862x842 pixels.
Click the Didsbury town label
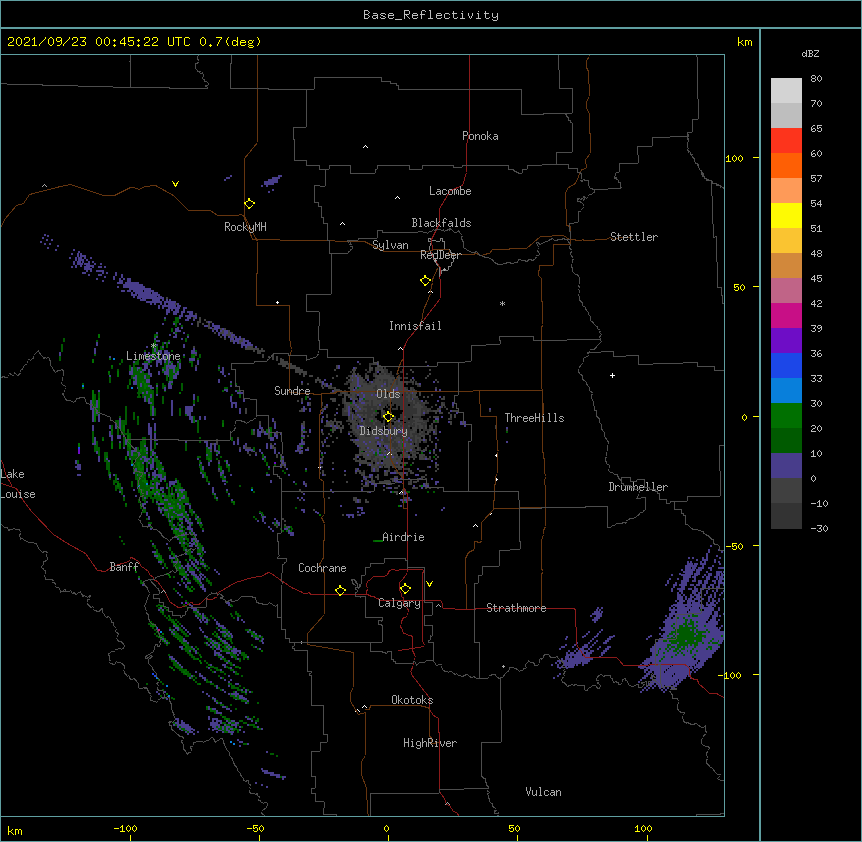[384, 431]
